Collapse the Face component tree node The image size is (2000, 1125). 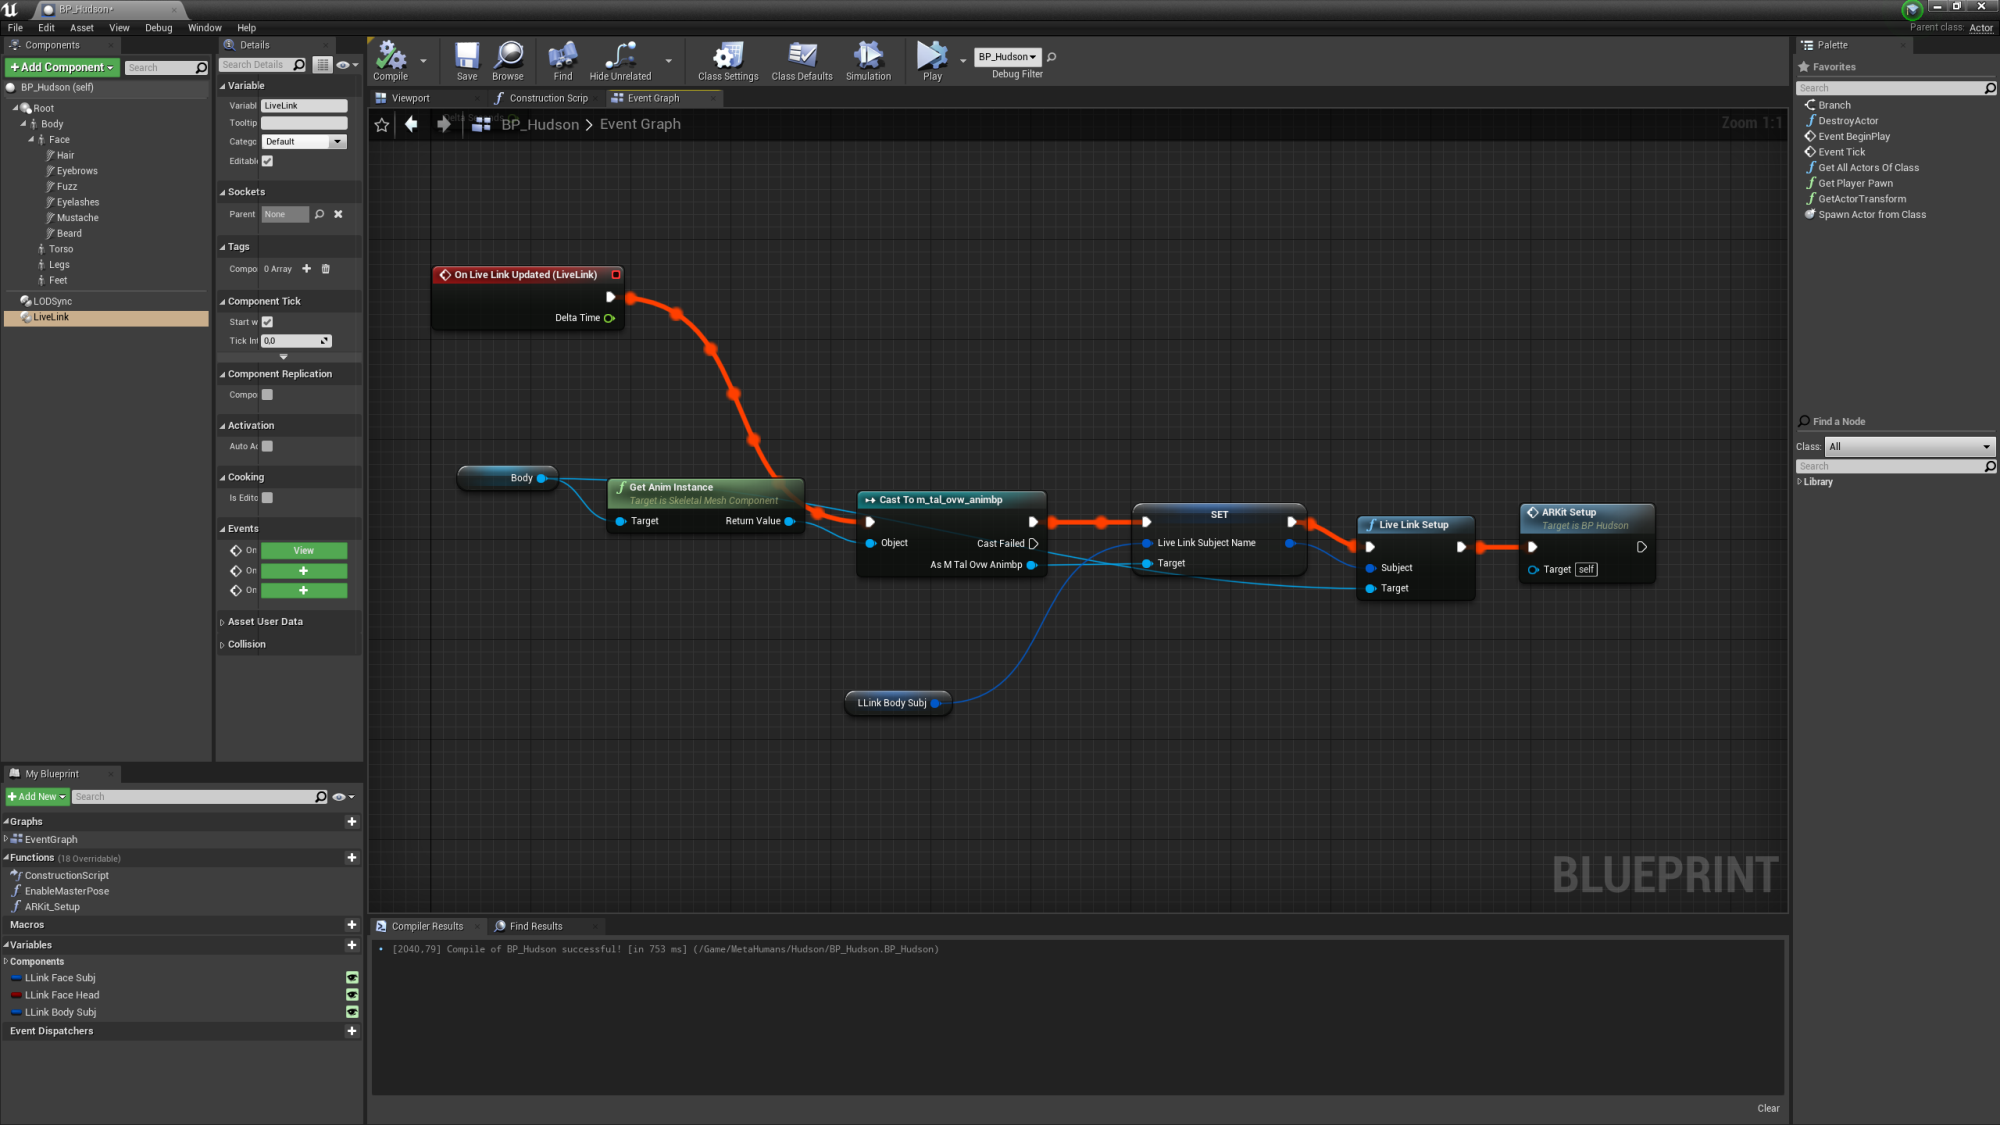coord(31,140)
